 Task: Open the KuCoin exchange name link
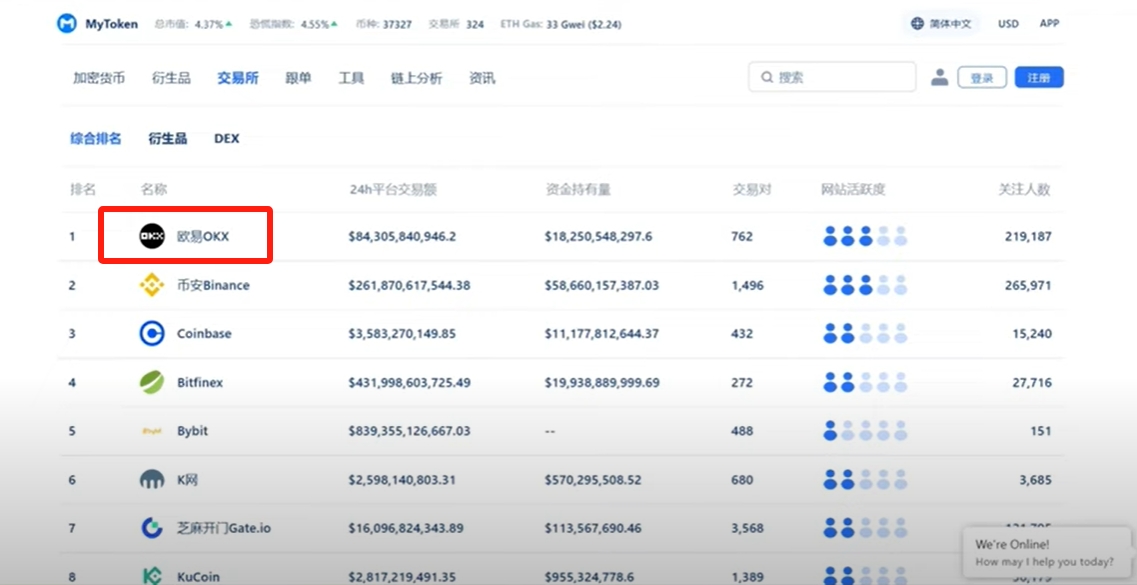tap(200, 577)
